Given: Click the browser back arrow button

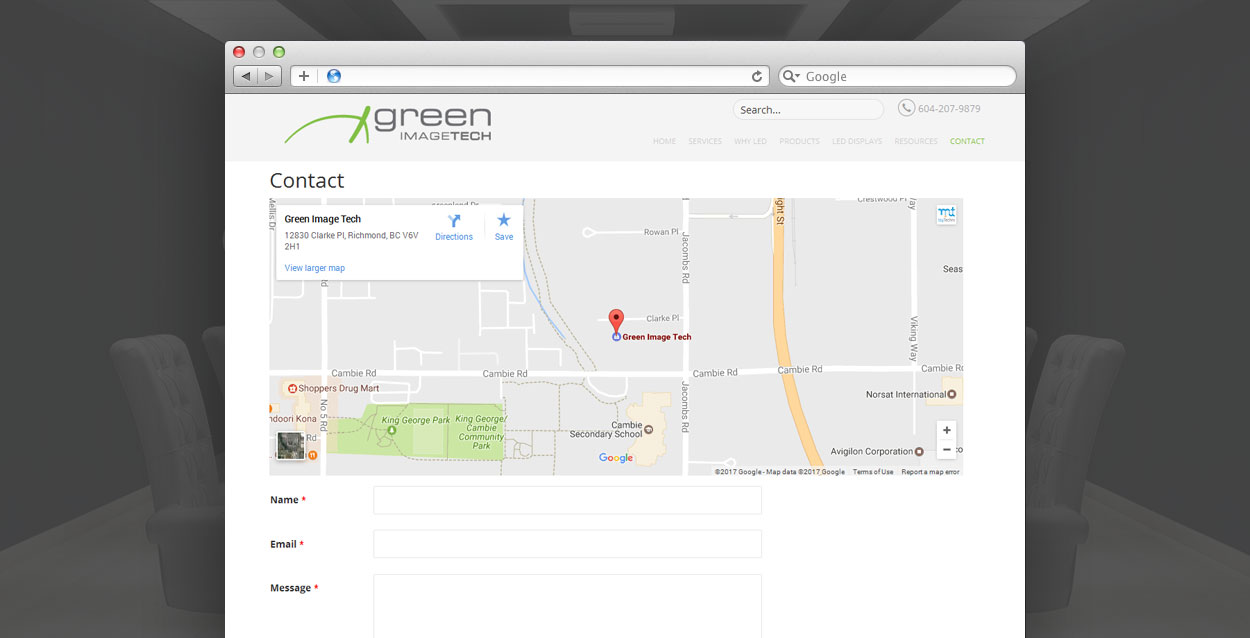Looking at the screenshot, I should [x=245, y=76].
